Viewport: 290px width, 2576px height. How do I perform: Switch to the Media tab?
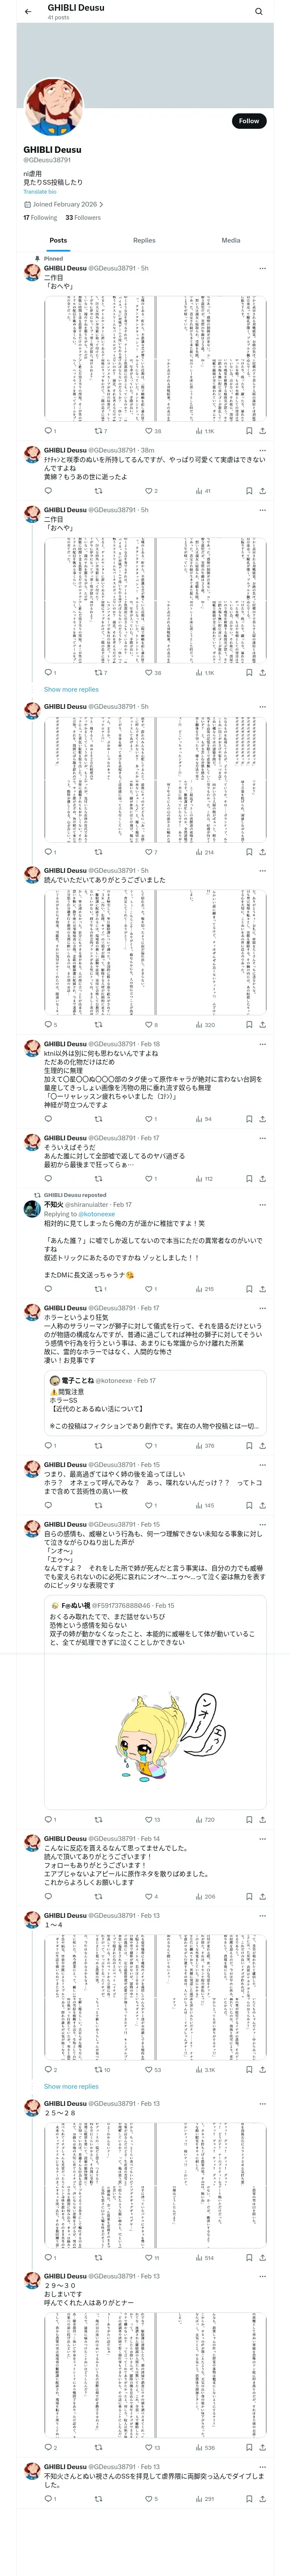[231, 240]
